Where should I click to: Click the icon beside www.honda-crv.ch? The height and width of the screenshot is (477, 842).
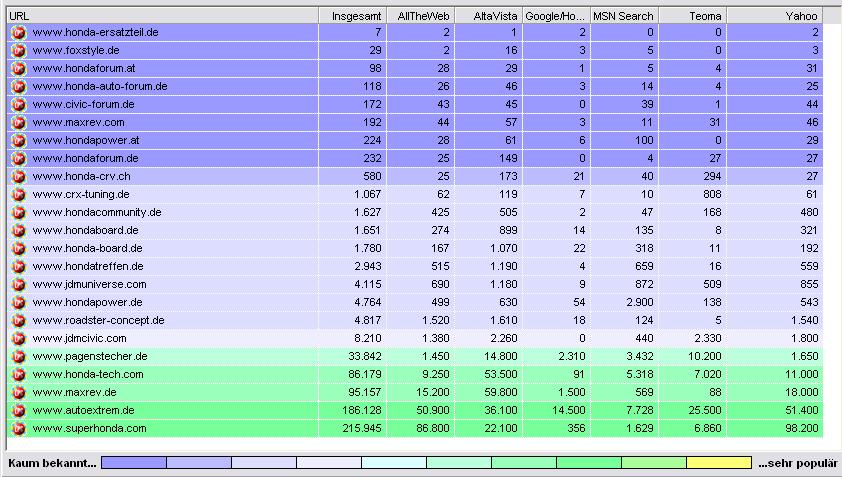pyautogui.click(x=17, y=177)
